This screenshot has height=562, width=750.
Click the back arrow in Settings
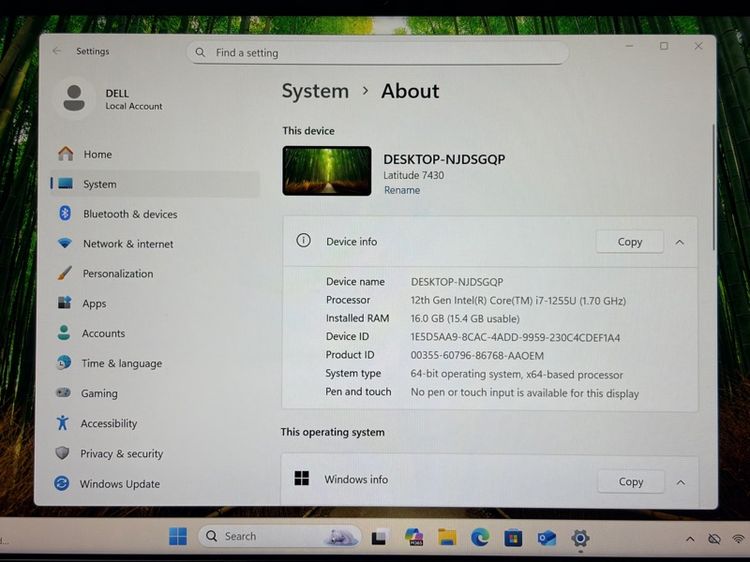[57, 51]
